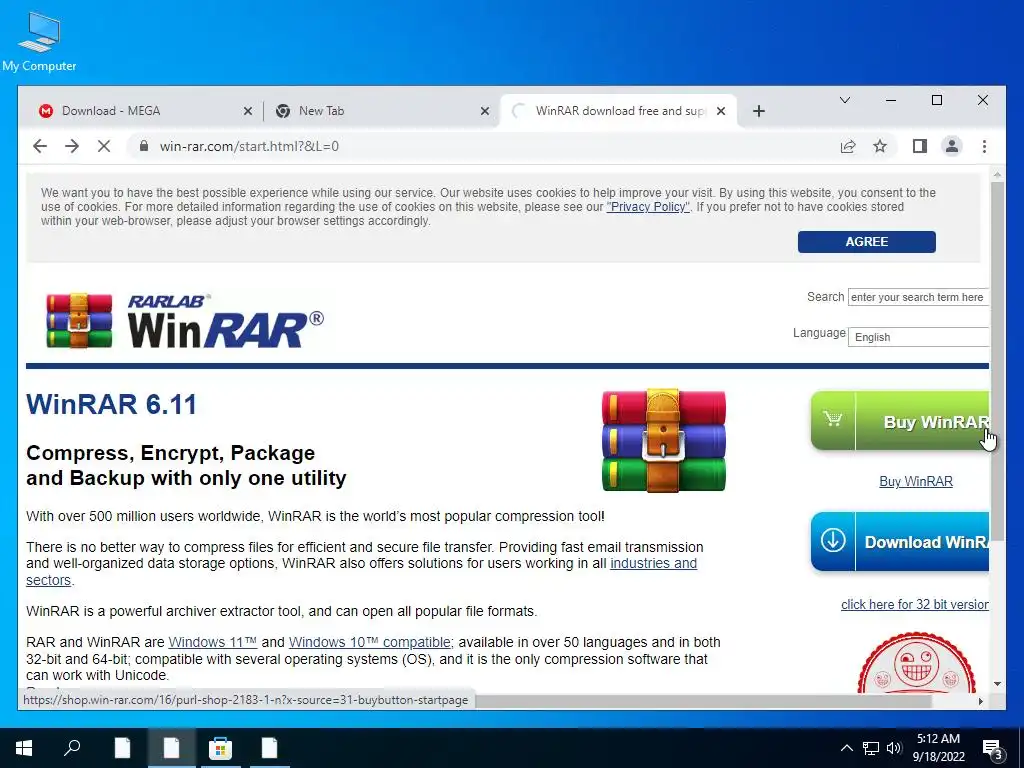Bookmark this page with star
Image resolution: width=1024 pixels, height=768 pixels.
[x=880, y=146]
